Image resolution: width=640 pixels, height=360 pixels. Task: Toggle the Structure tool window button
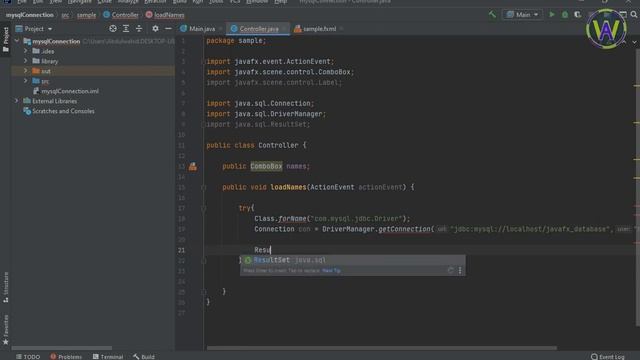(6, 287)
